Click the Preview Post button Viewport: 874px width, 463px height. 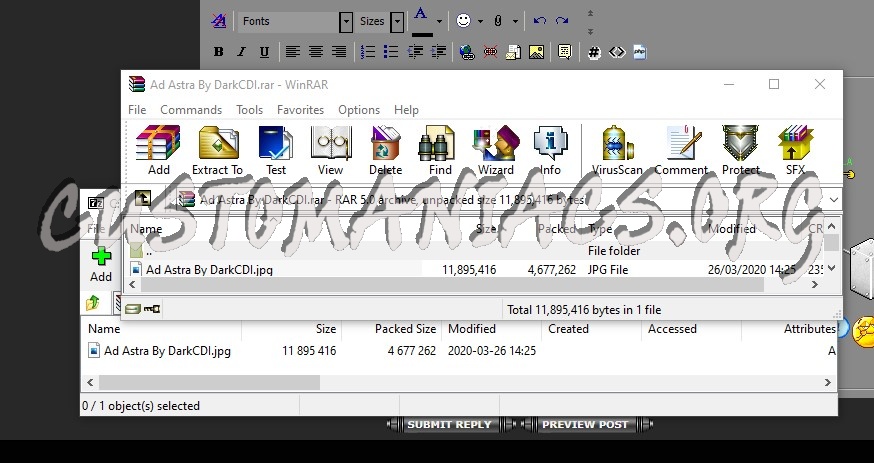tap(585, 425)
